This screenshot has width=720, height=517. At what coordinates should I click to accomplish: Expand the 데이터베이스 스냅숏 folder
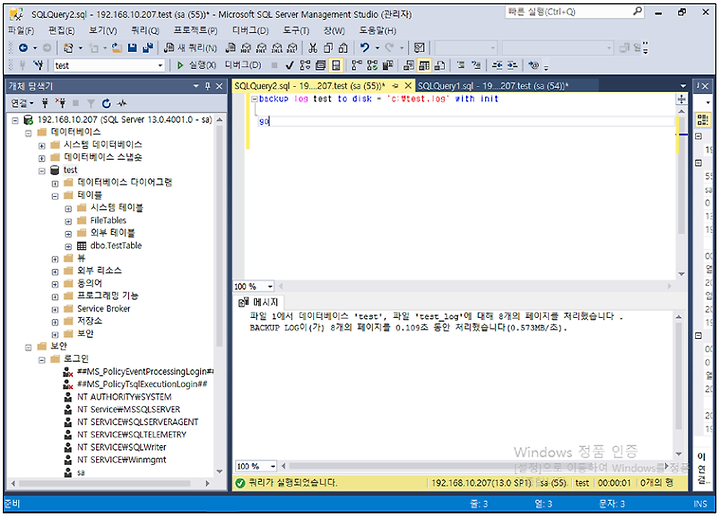point(42,158)
